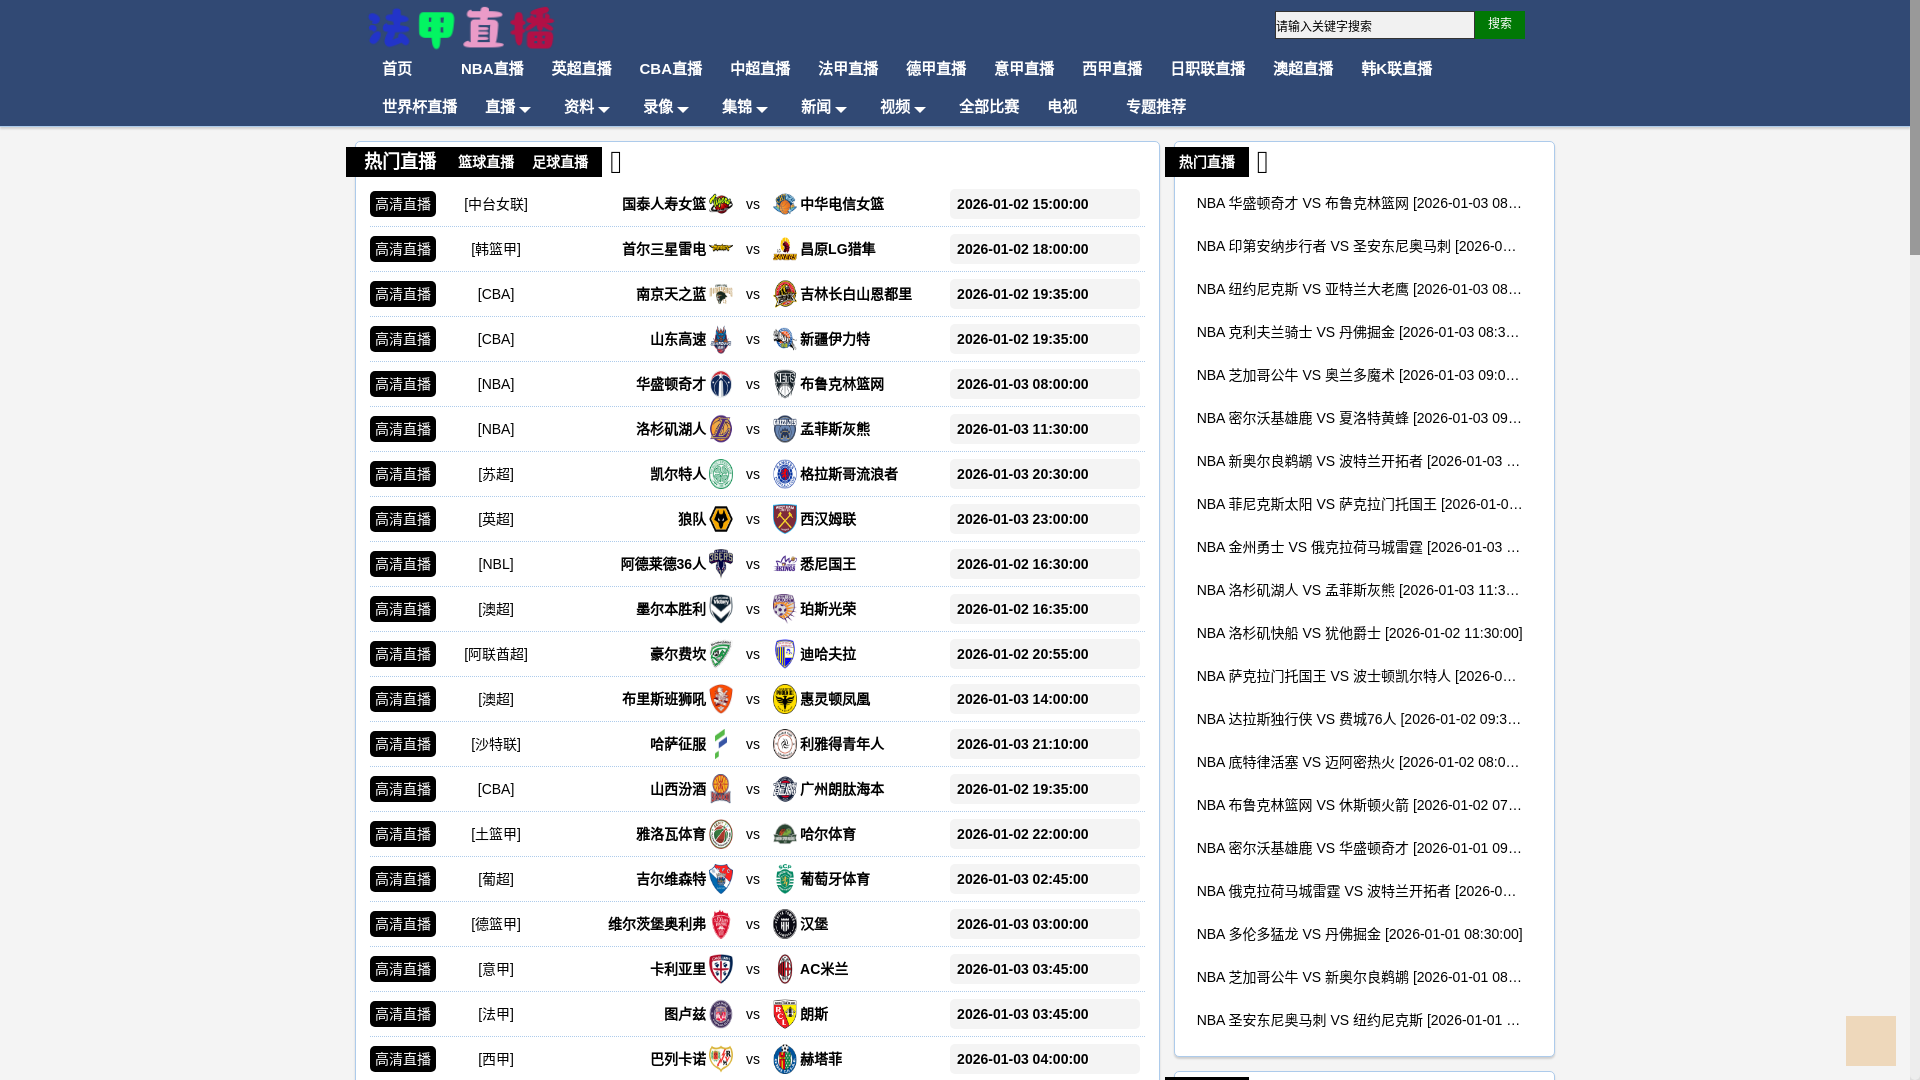This screenshot has height=1080, width=1920.
Task: Click the AC米兰 club crest
Action: [785, 969]
